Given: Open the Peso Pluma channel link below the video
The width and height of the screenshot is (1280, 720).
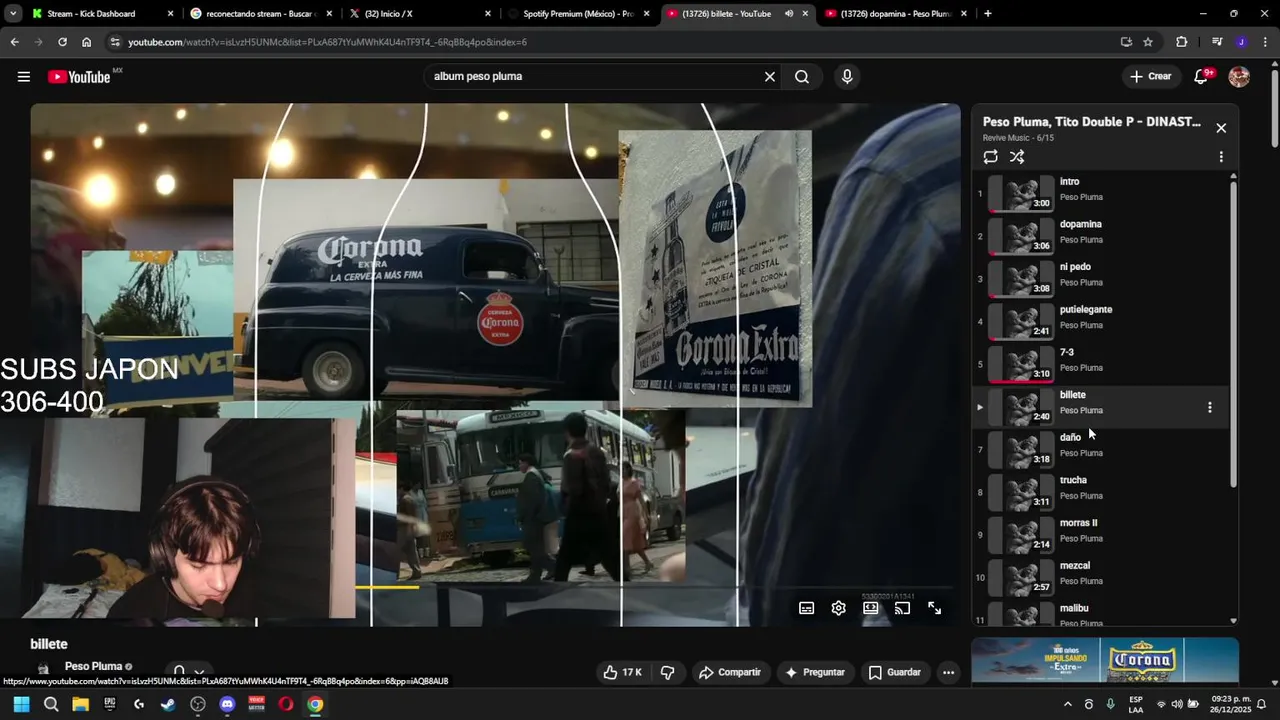Looking at the screenshot, I should pos(93,666).
